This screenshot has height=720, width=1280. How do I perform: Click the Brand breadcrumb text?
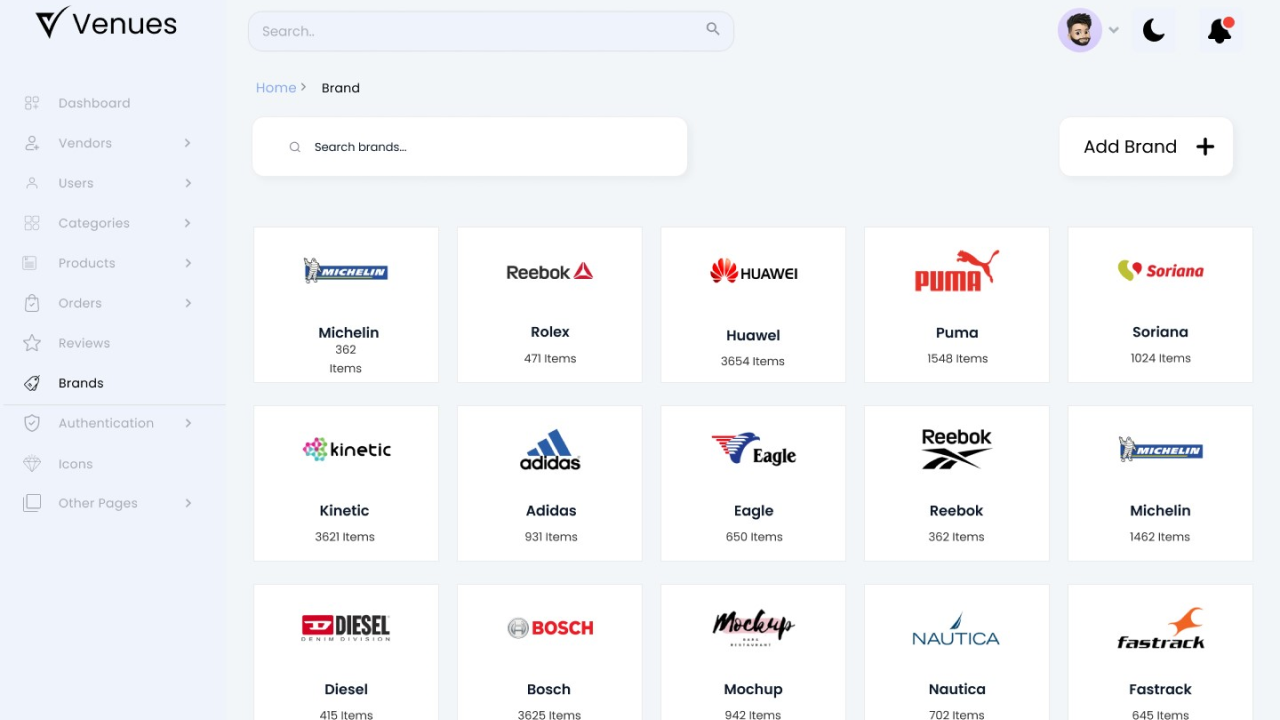341,88
